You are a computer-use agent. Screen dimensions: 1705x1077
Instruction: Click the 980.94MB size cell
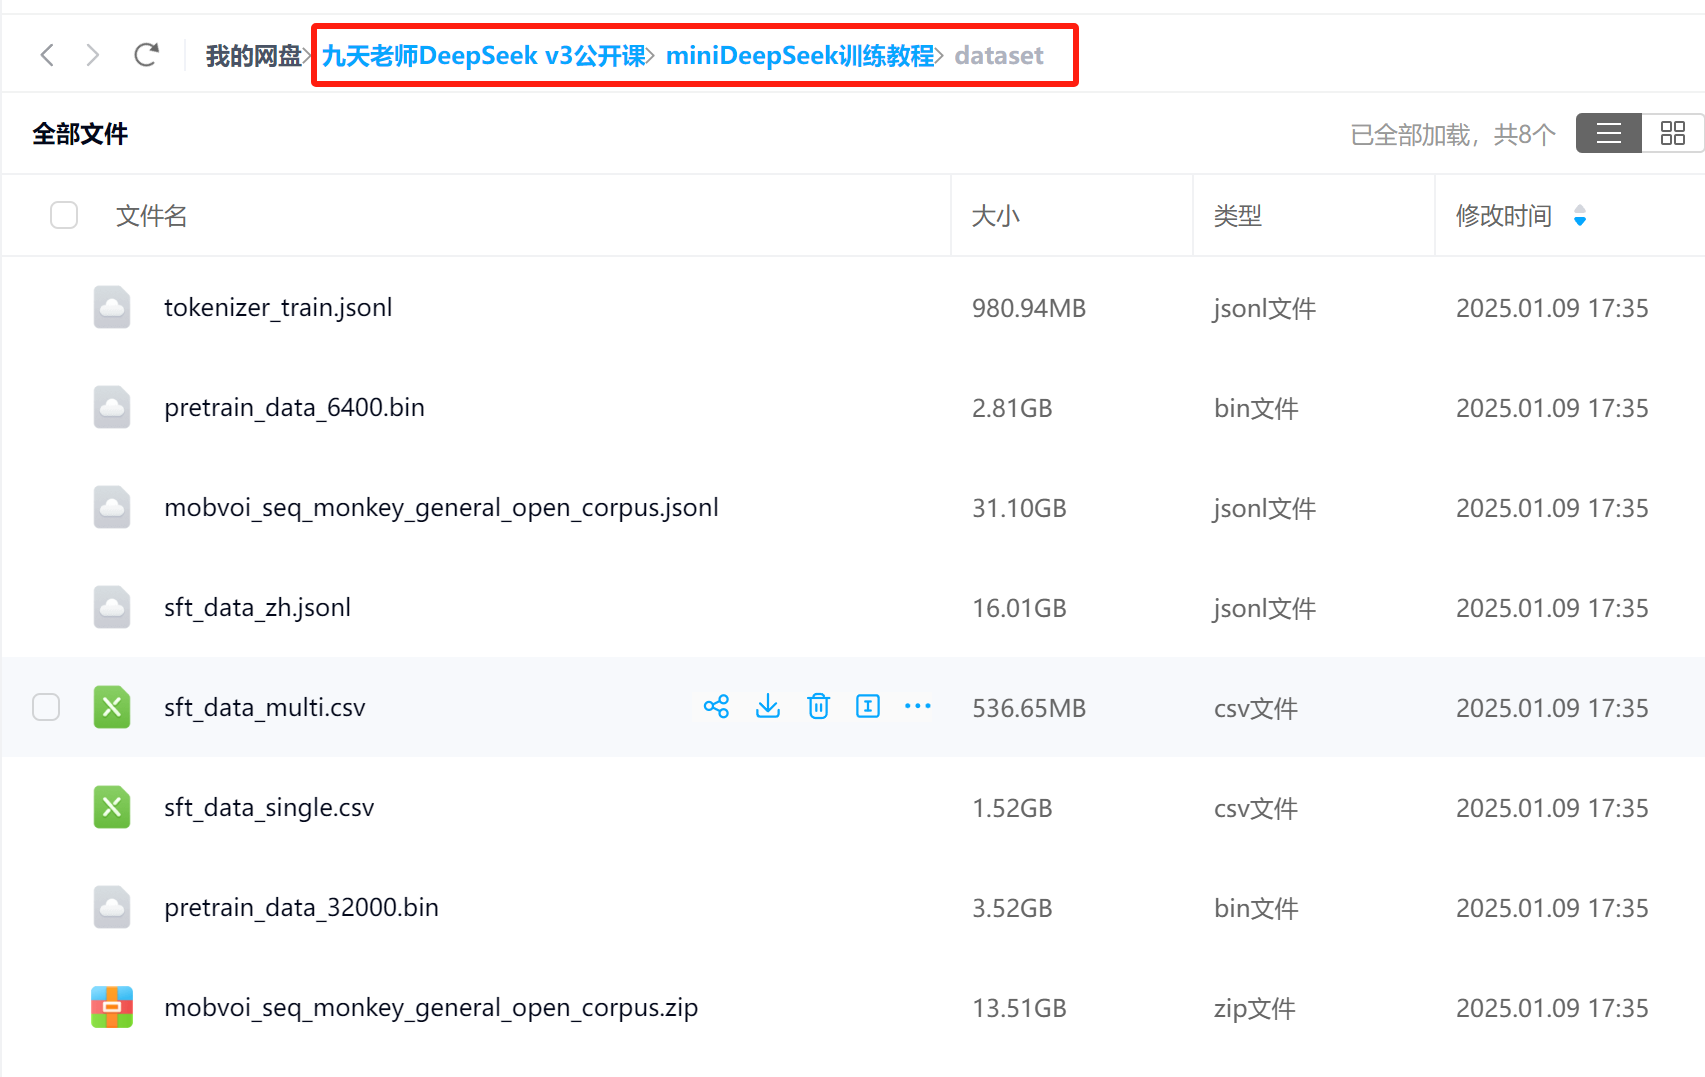(x=1029, y=308)
